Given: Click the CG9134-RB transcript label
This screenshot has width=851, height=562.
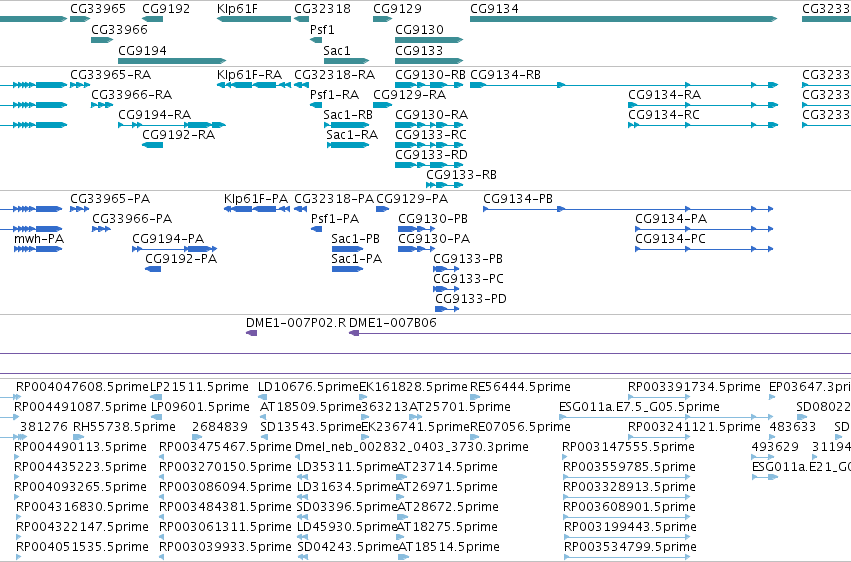Looking at the screenshot, I should point(505,74).
